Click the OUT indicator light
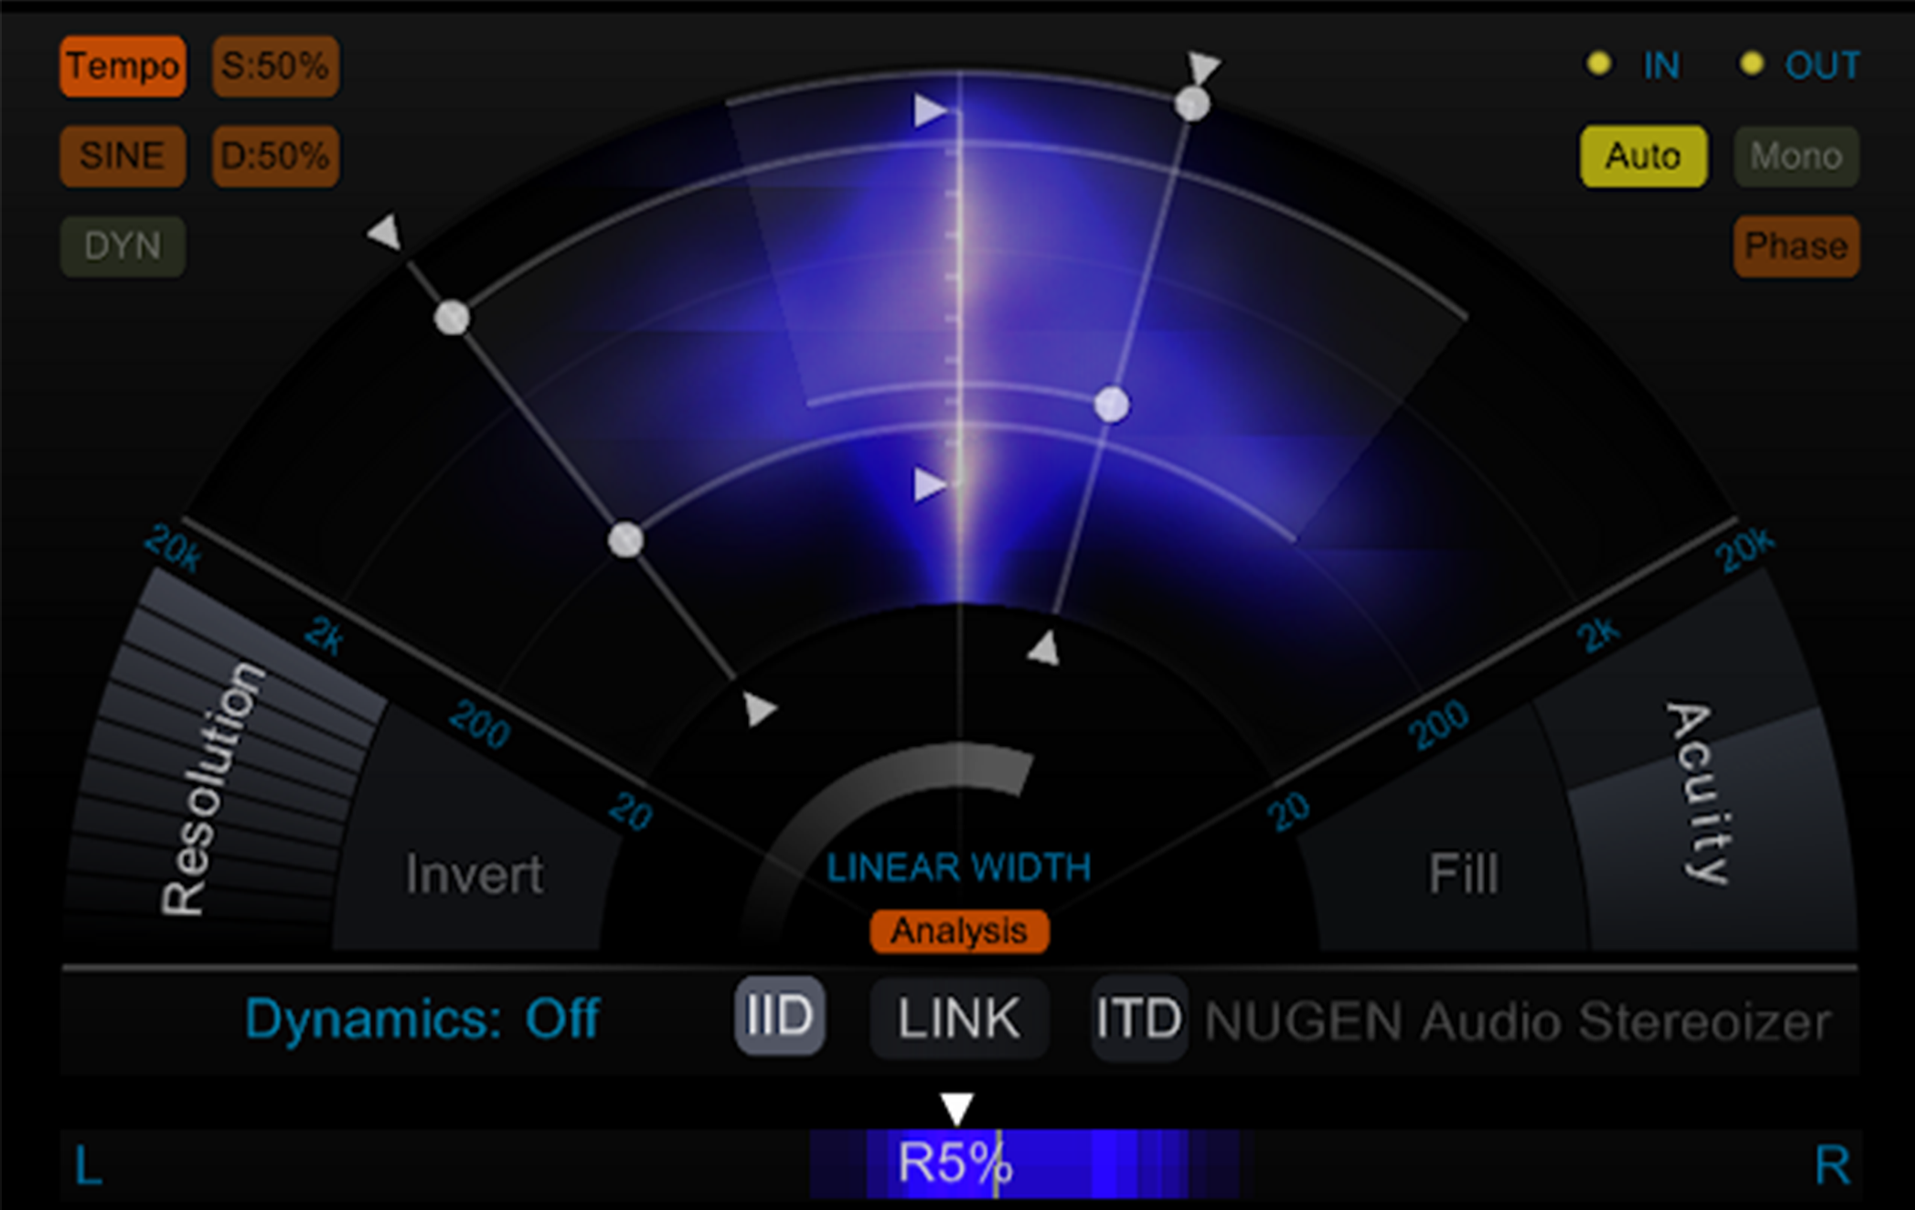Viewport: 1915px width, 1210px height. [1751, 64]
